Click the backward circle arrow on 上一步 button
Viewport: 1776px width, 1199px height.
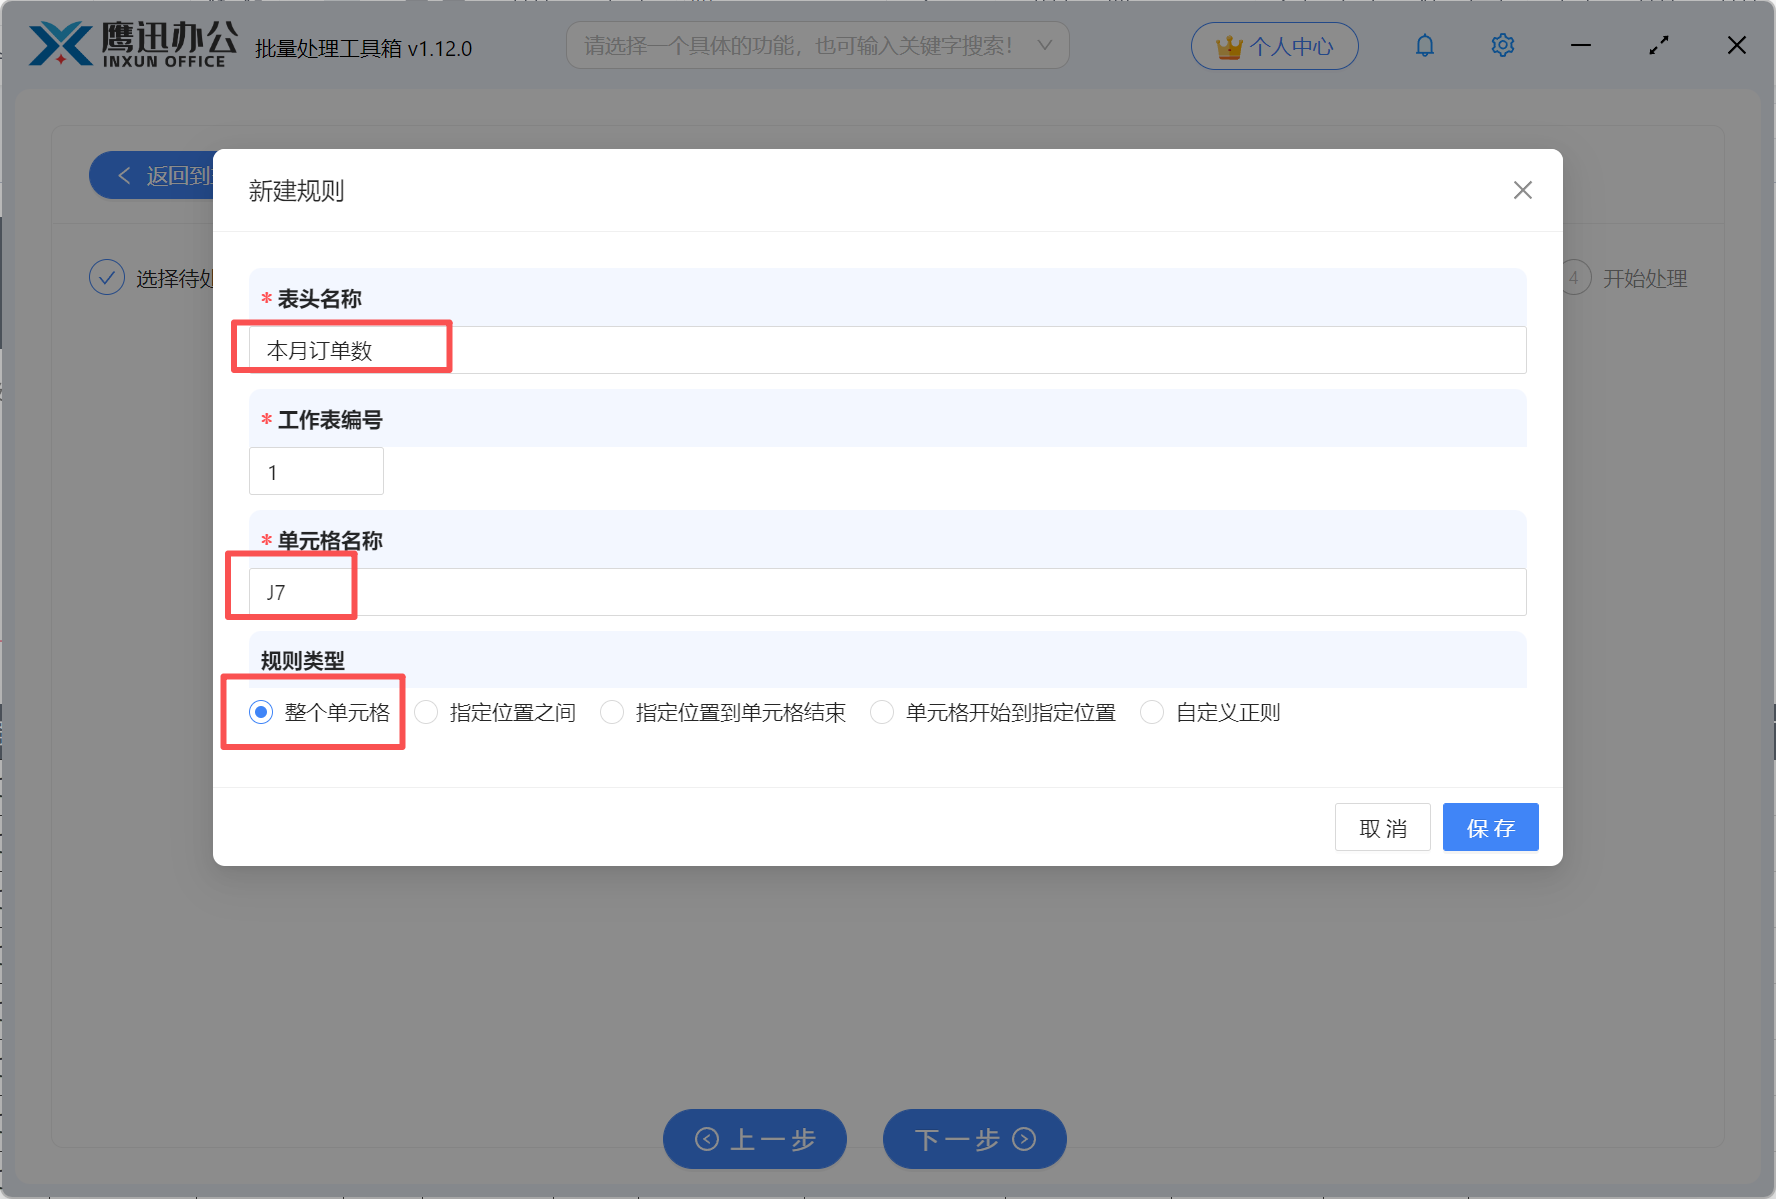[706, 1139]
